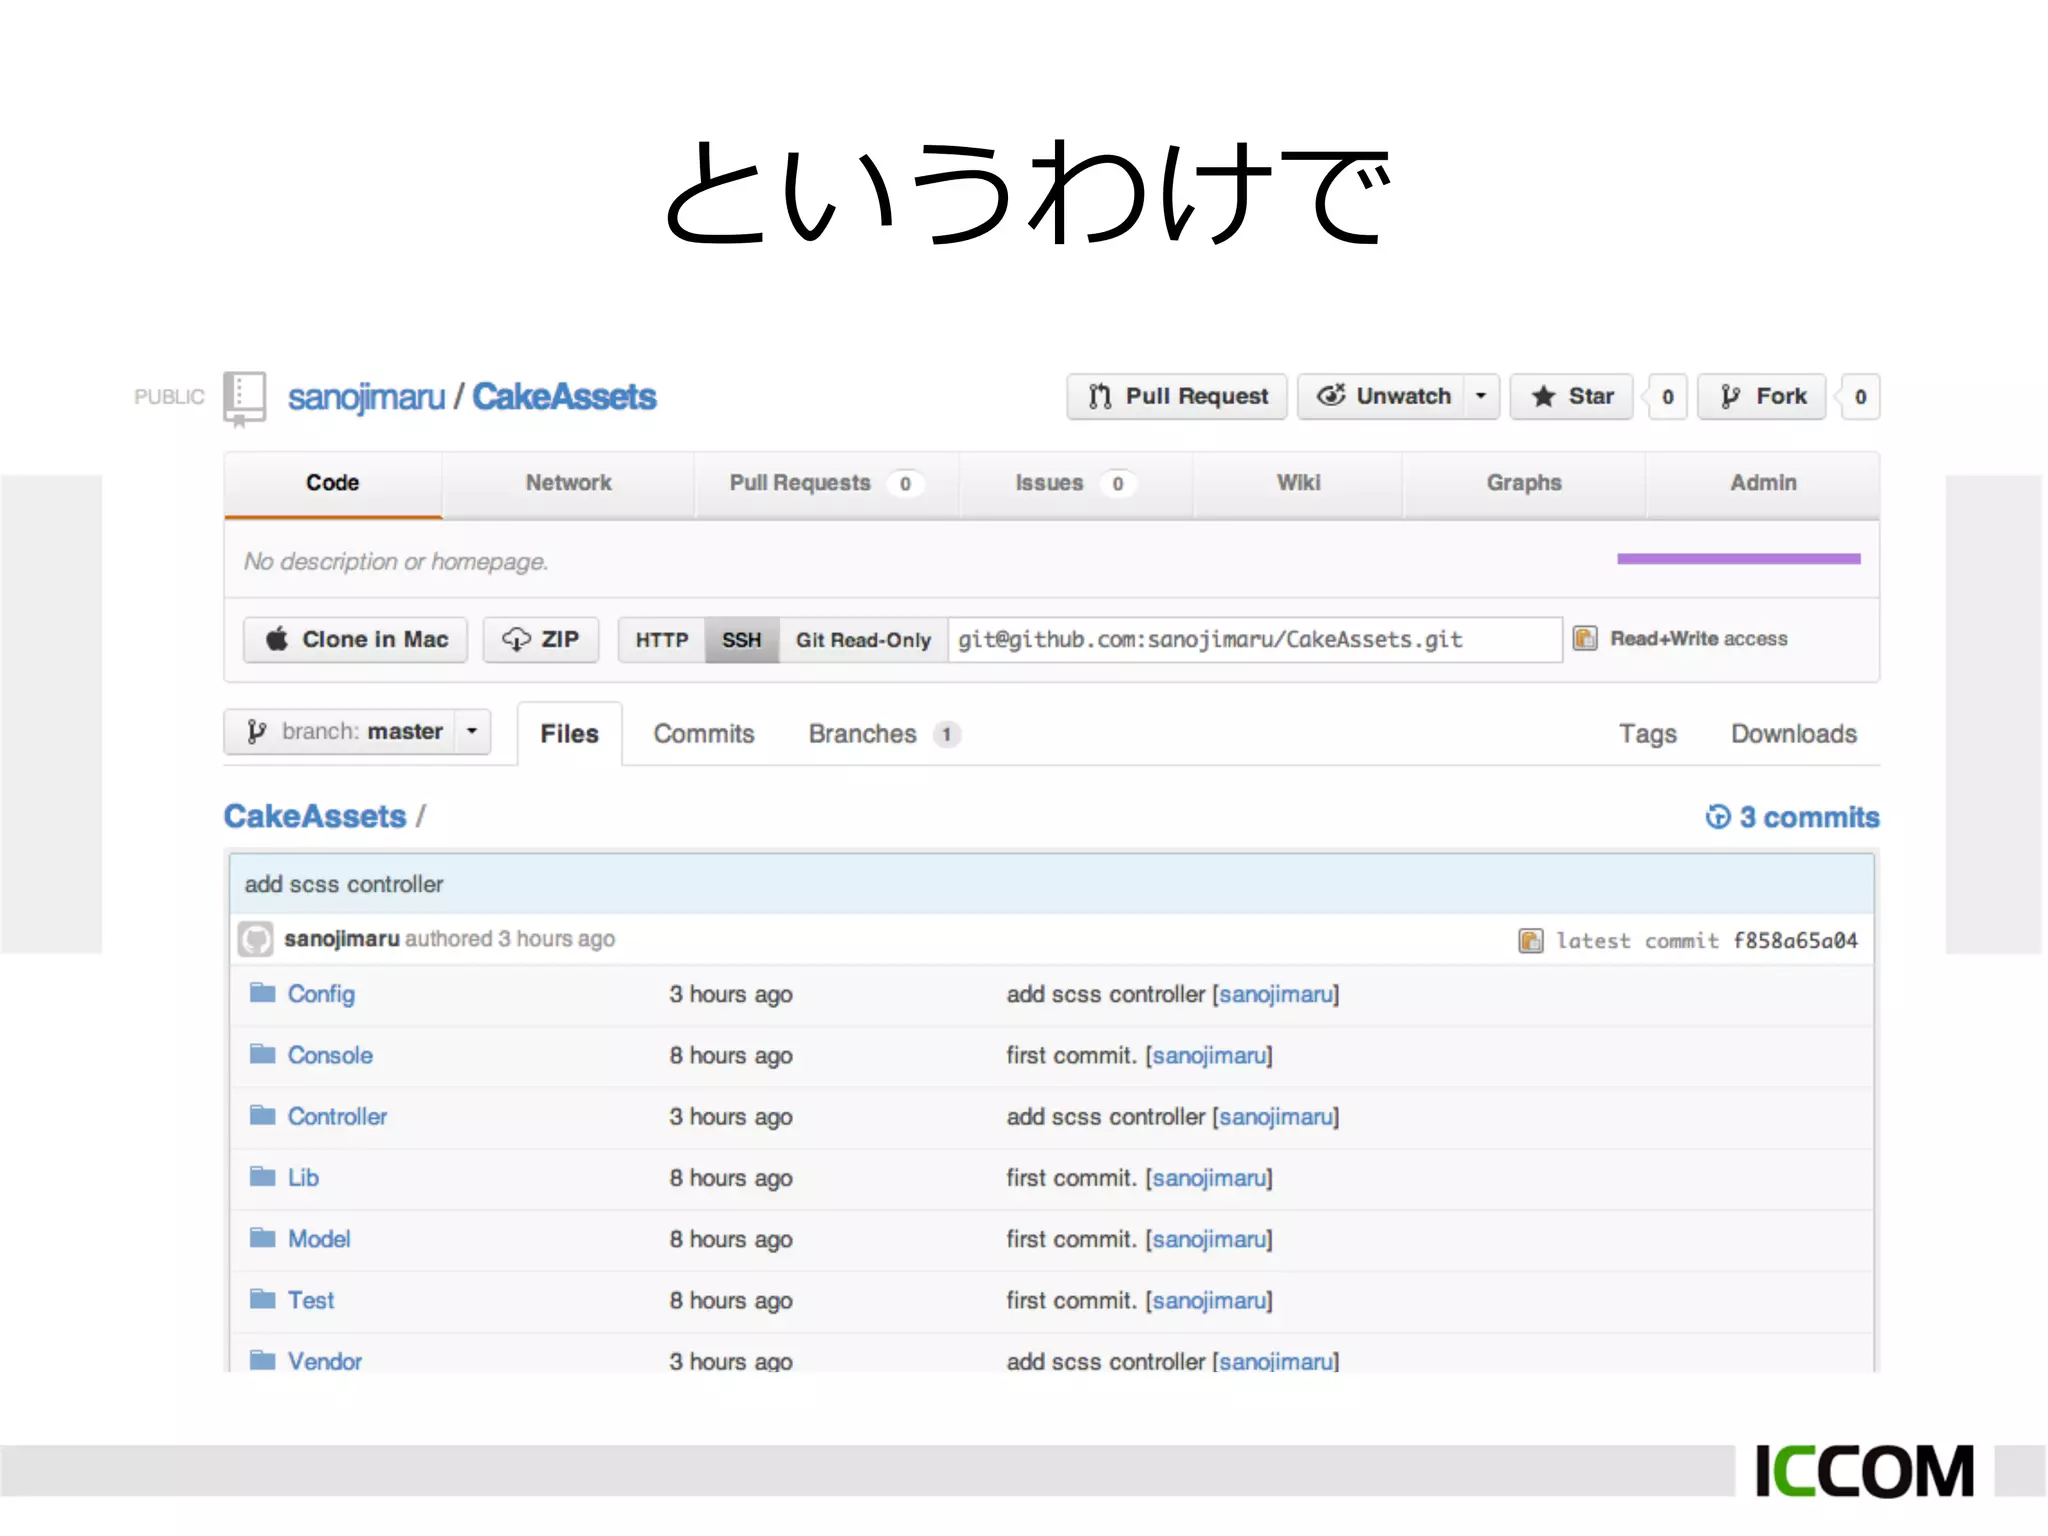Open the Model folder

tap(319, 1239)
